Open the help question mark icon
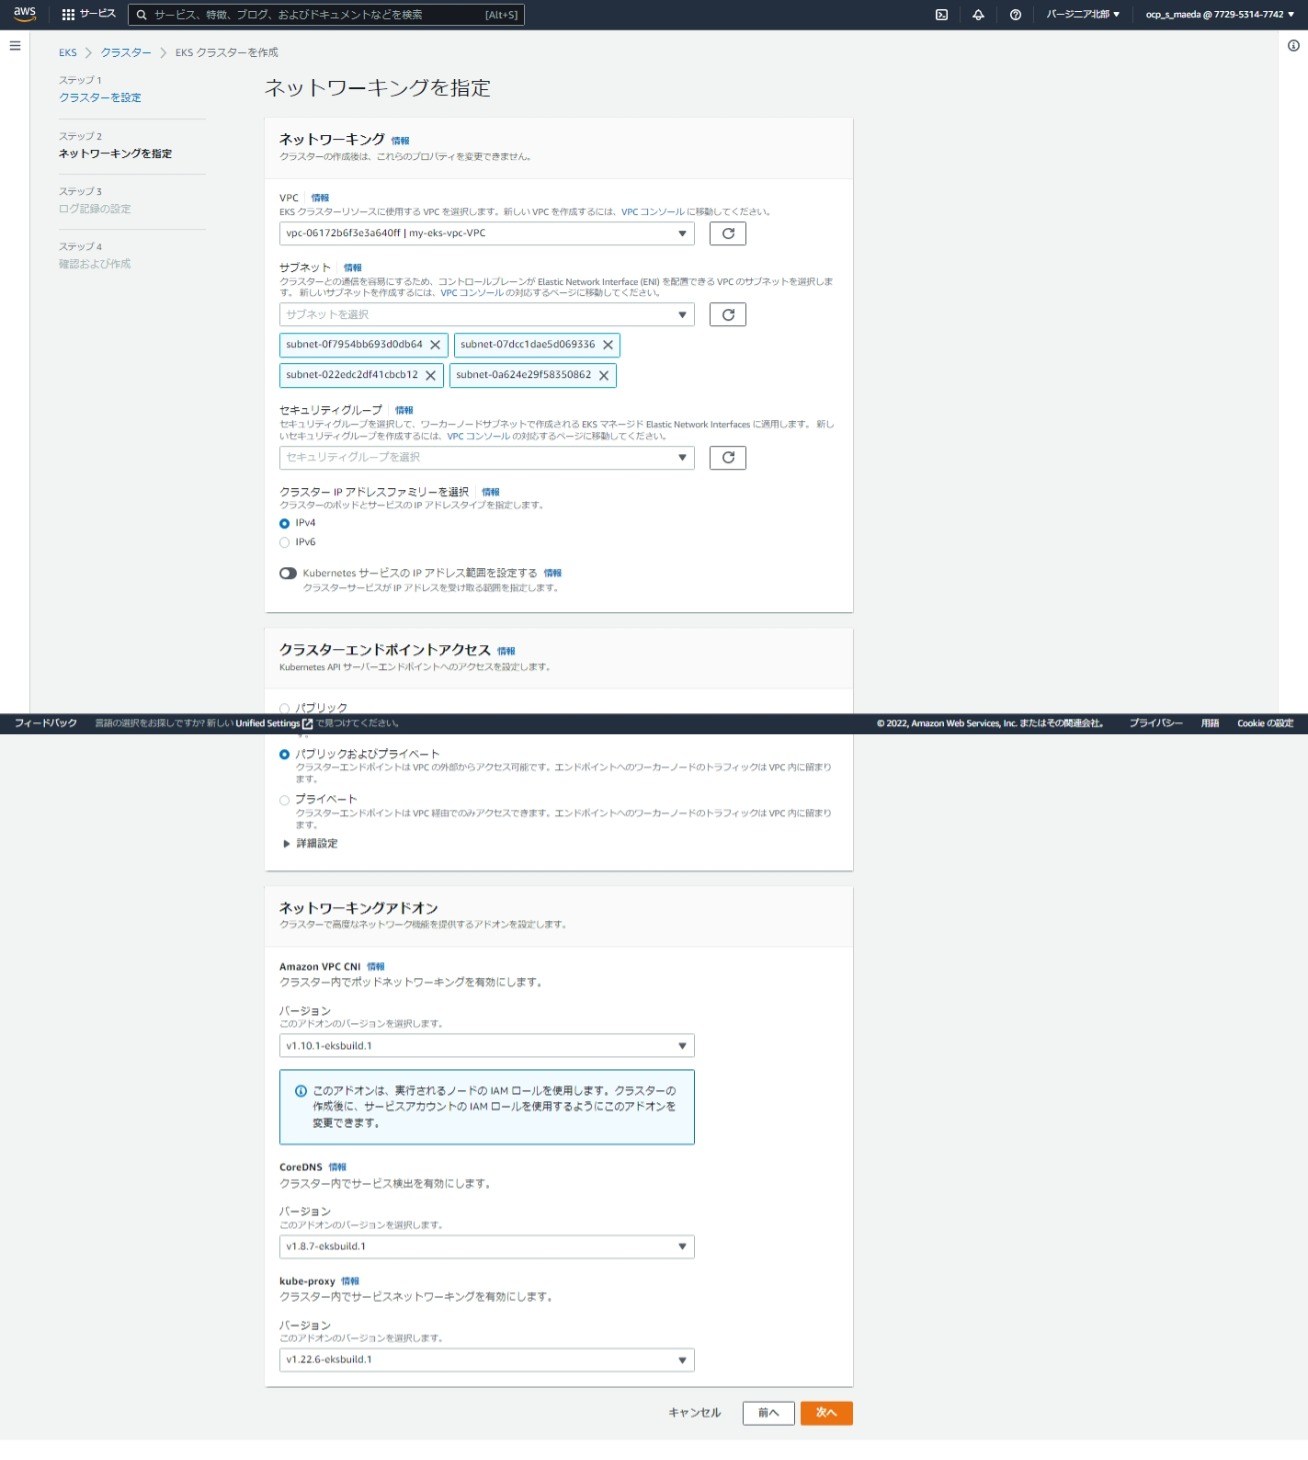Image resolution: width=1308 pixels, height=1460 pixels. click(x=1015, y=15)
